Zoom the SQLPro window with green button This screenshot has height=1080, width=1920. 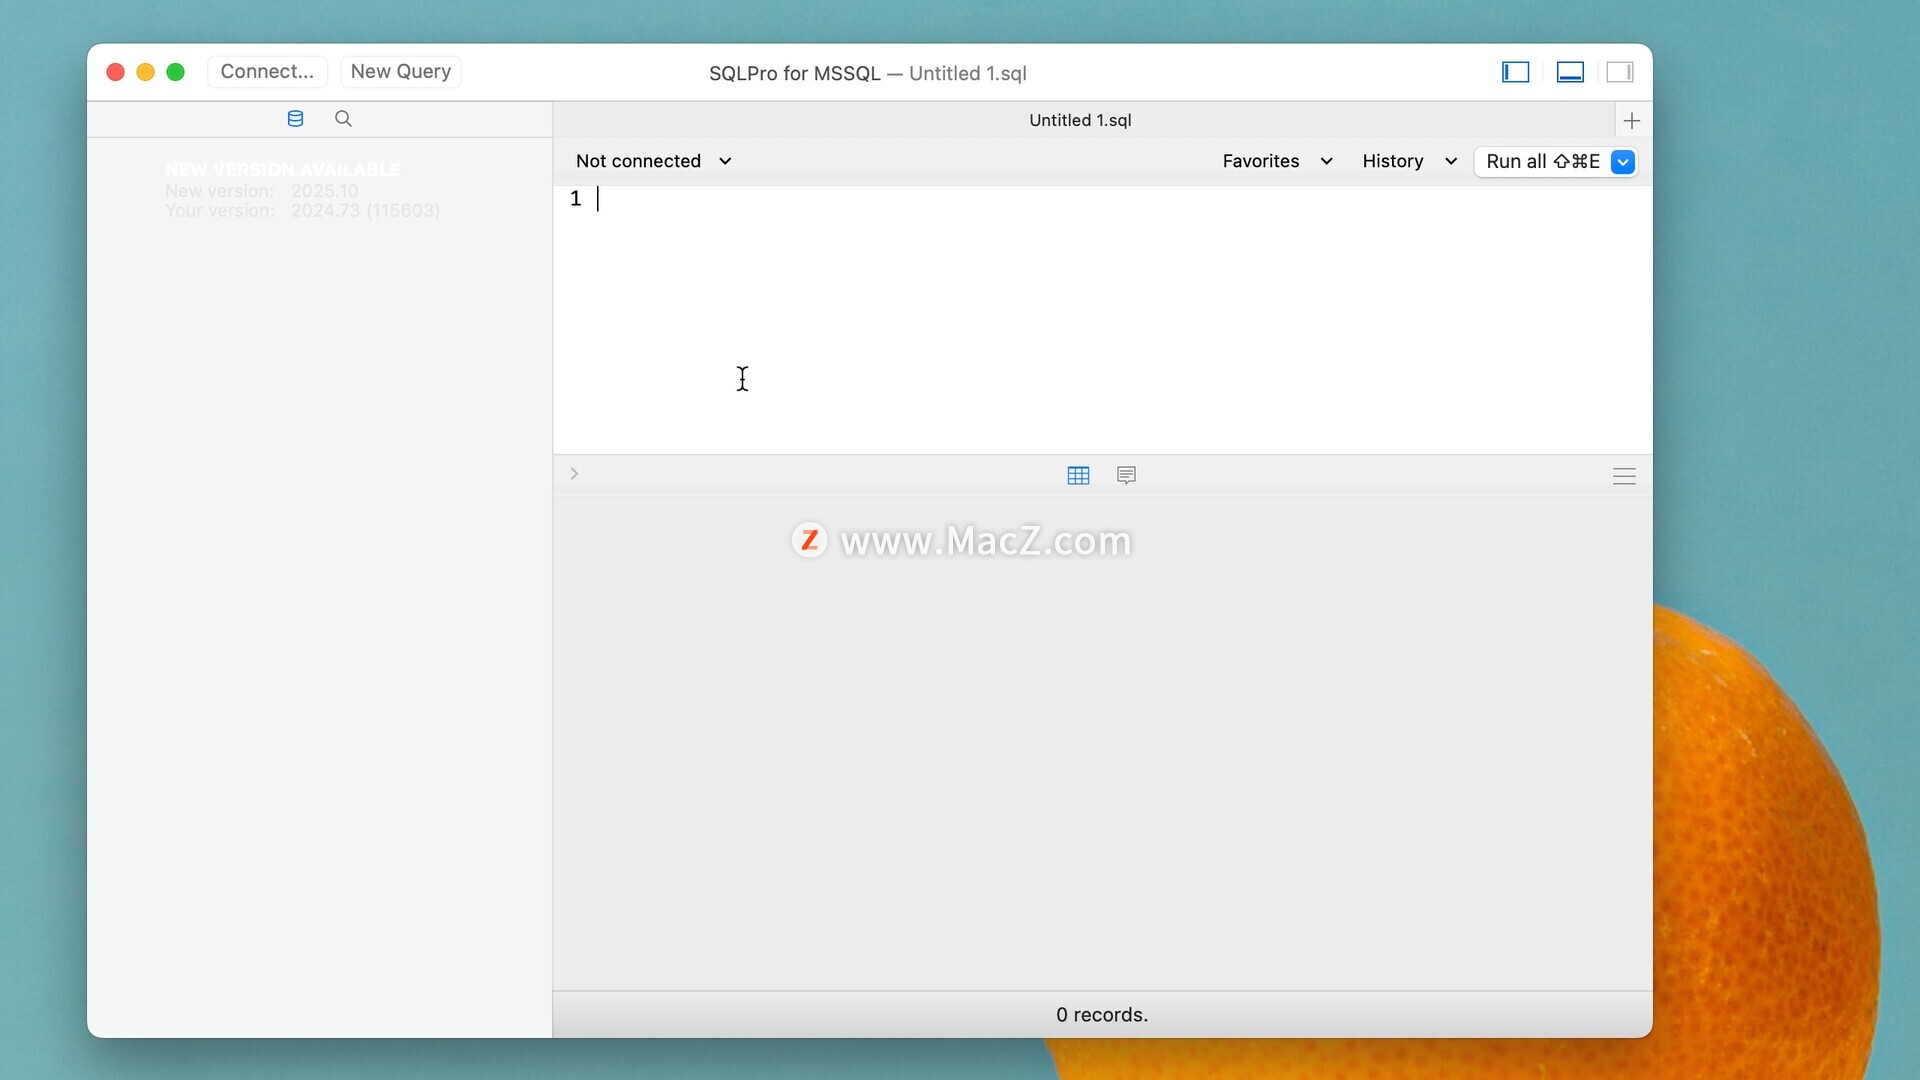pyautogui.click(x=175, y=72)
